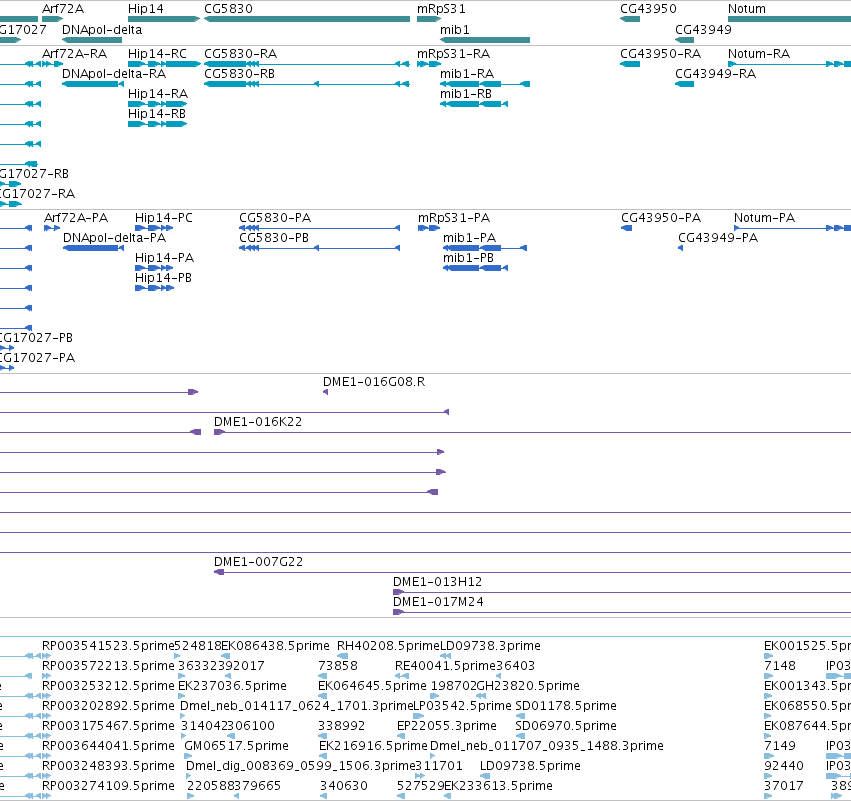Select the RH40208.5prime EST label
The width and height of the screenshot is (851, 801).
click(388, 646)
